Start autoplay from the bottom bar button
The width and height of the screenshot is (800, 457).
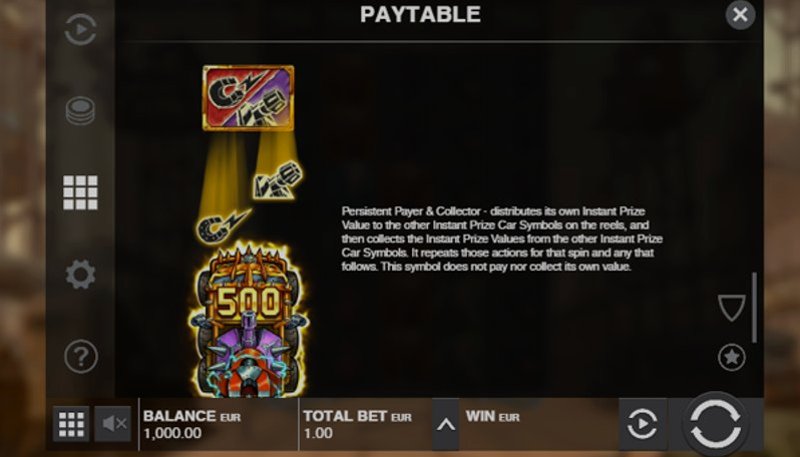pyautogui.click(x=642, y=423)
